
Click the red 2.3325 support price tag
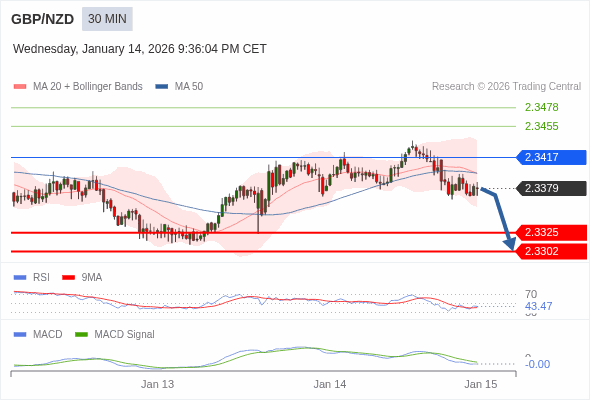pos(551,233)
